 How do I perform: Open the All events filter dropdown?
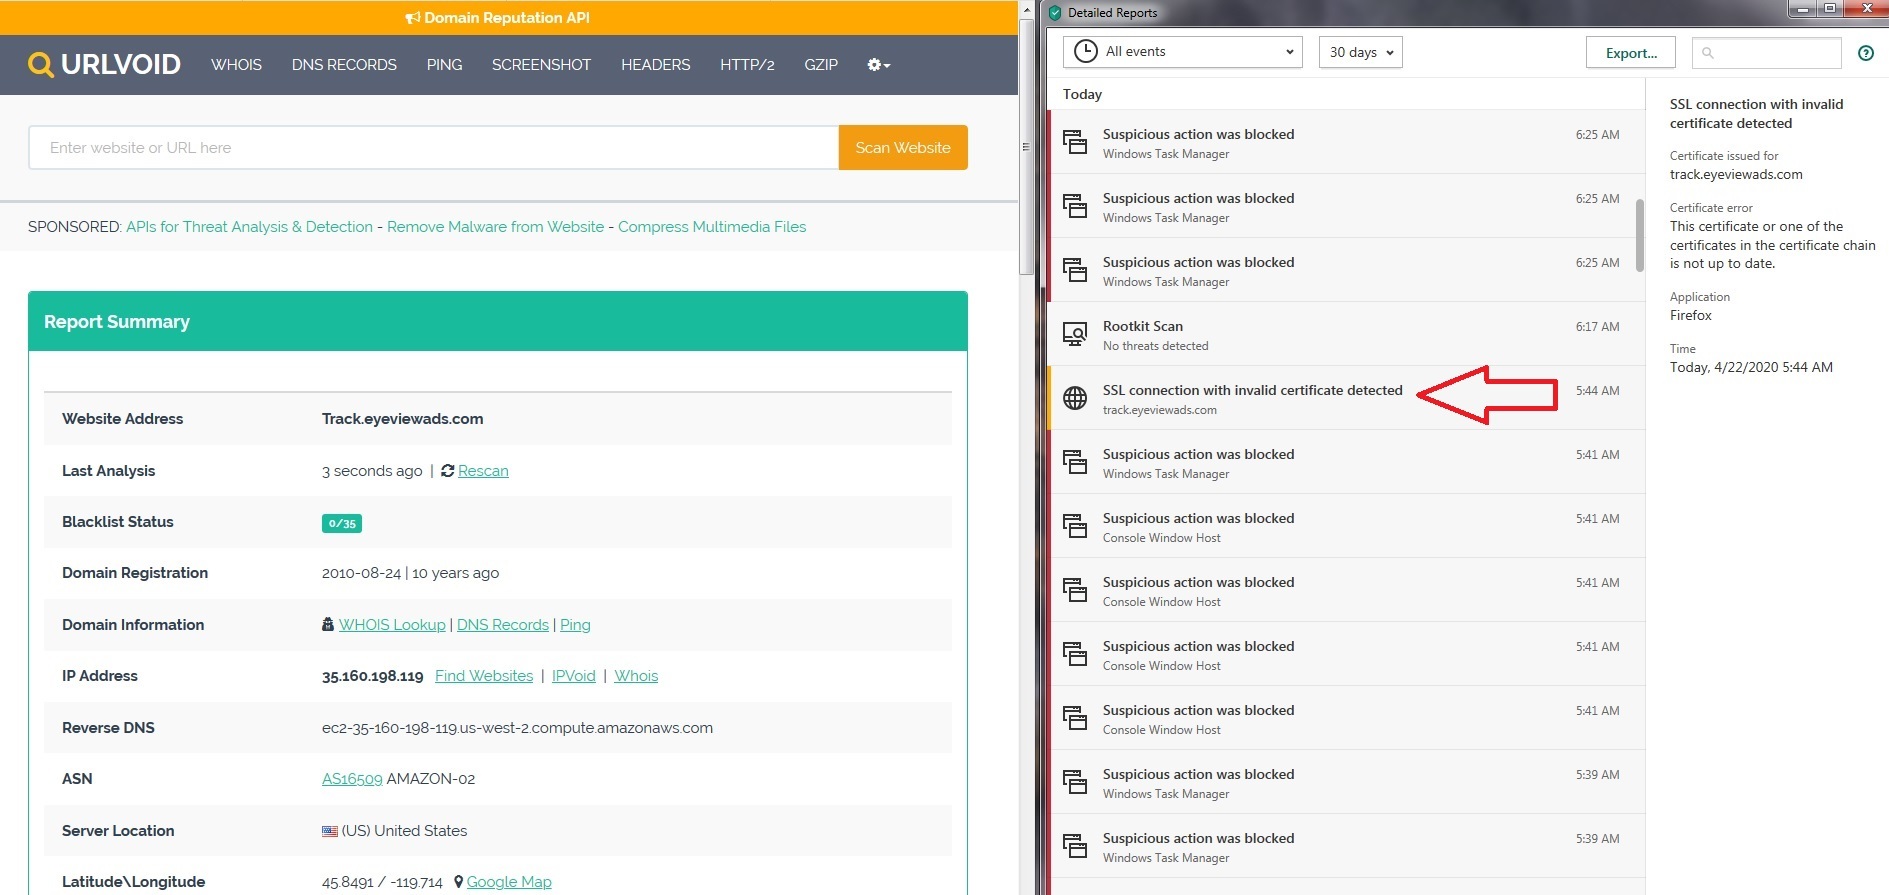(1183, 52)
